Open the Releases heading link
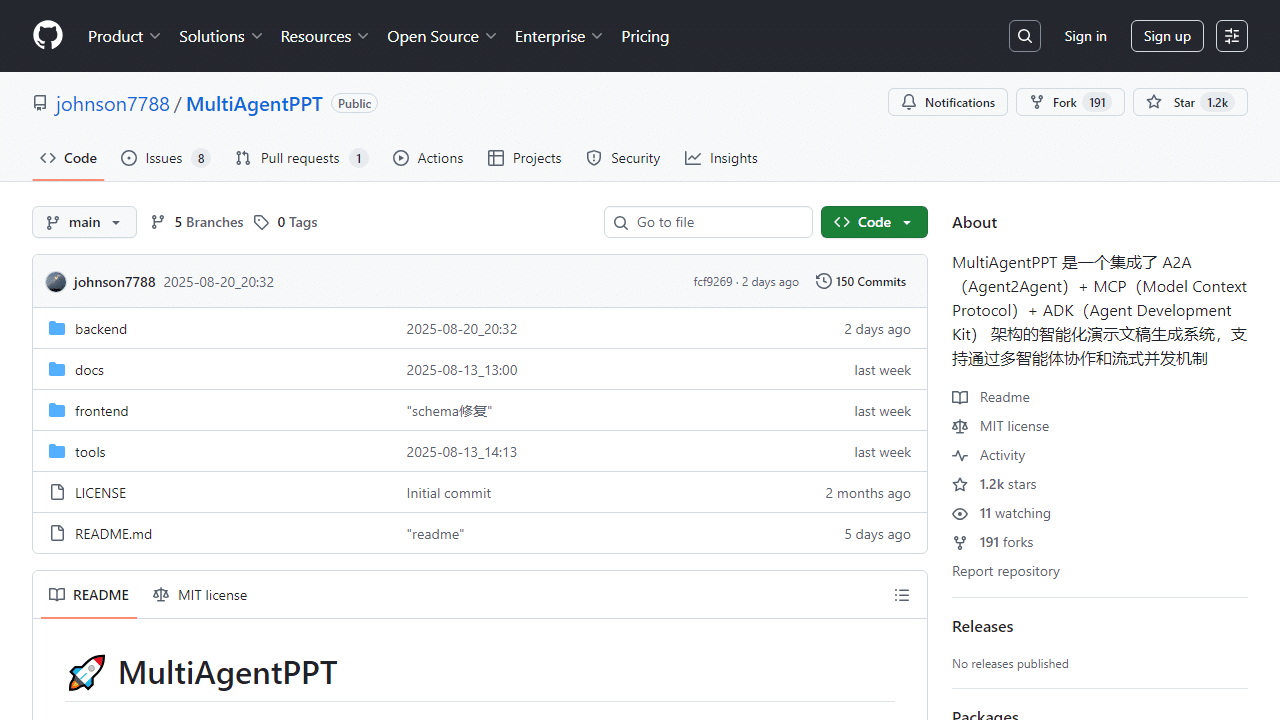This screenshot has width=1280, height=720. [983, 626]
